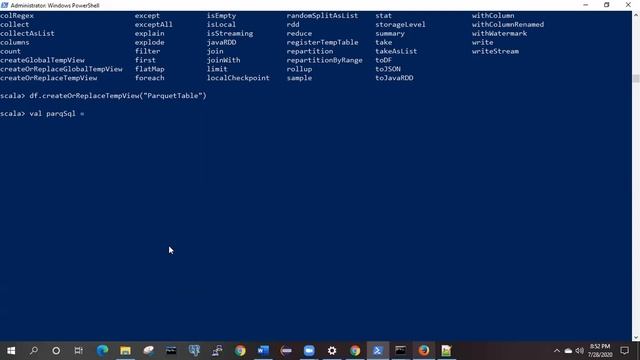
Task: Open the Windows Start menu
Action: click(11, 351)
